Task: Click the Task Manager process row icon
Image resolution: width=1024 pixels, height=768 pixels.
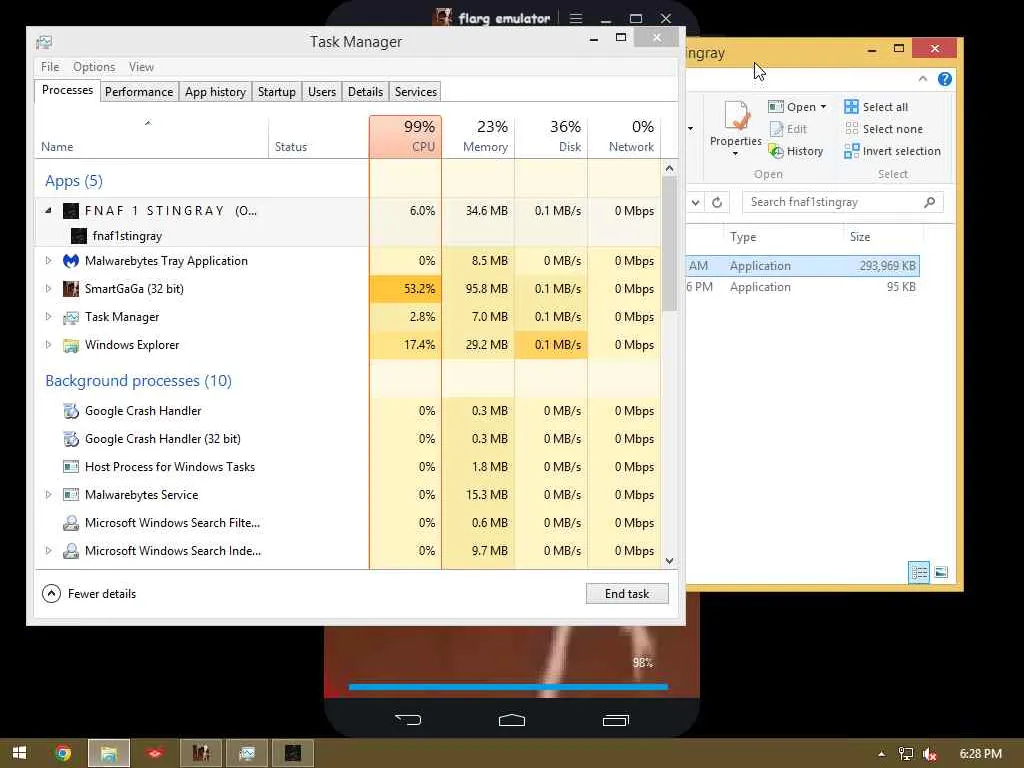Action: pyautogui.click(x=71, y=317)
